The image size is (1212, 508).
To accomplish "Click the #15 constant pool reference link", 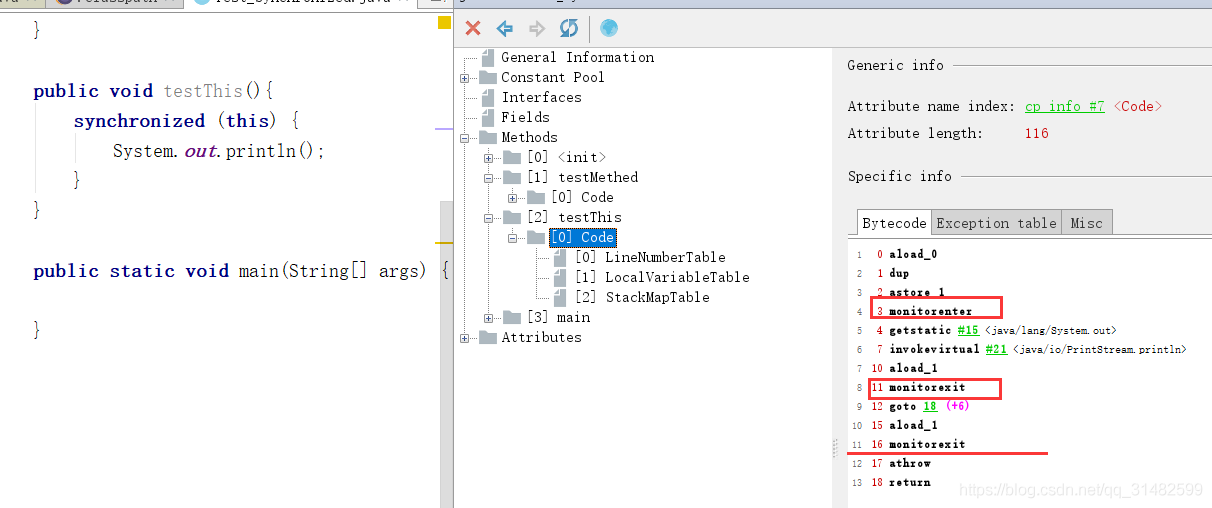I will (967, 330).
